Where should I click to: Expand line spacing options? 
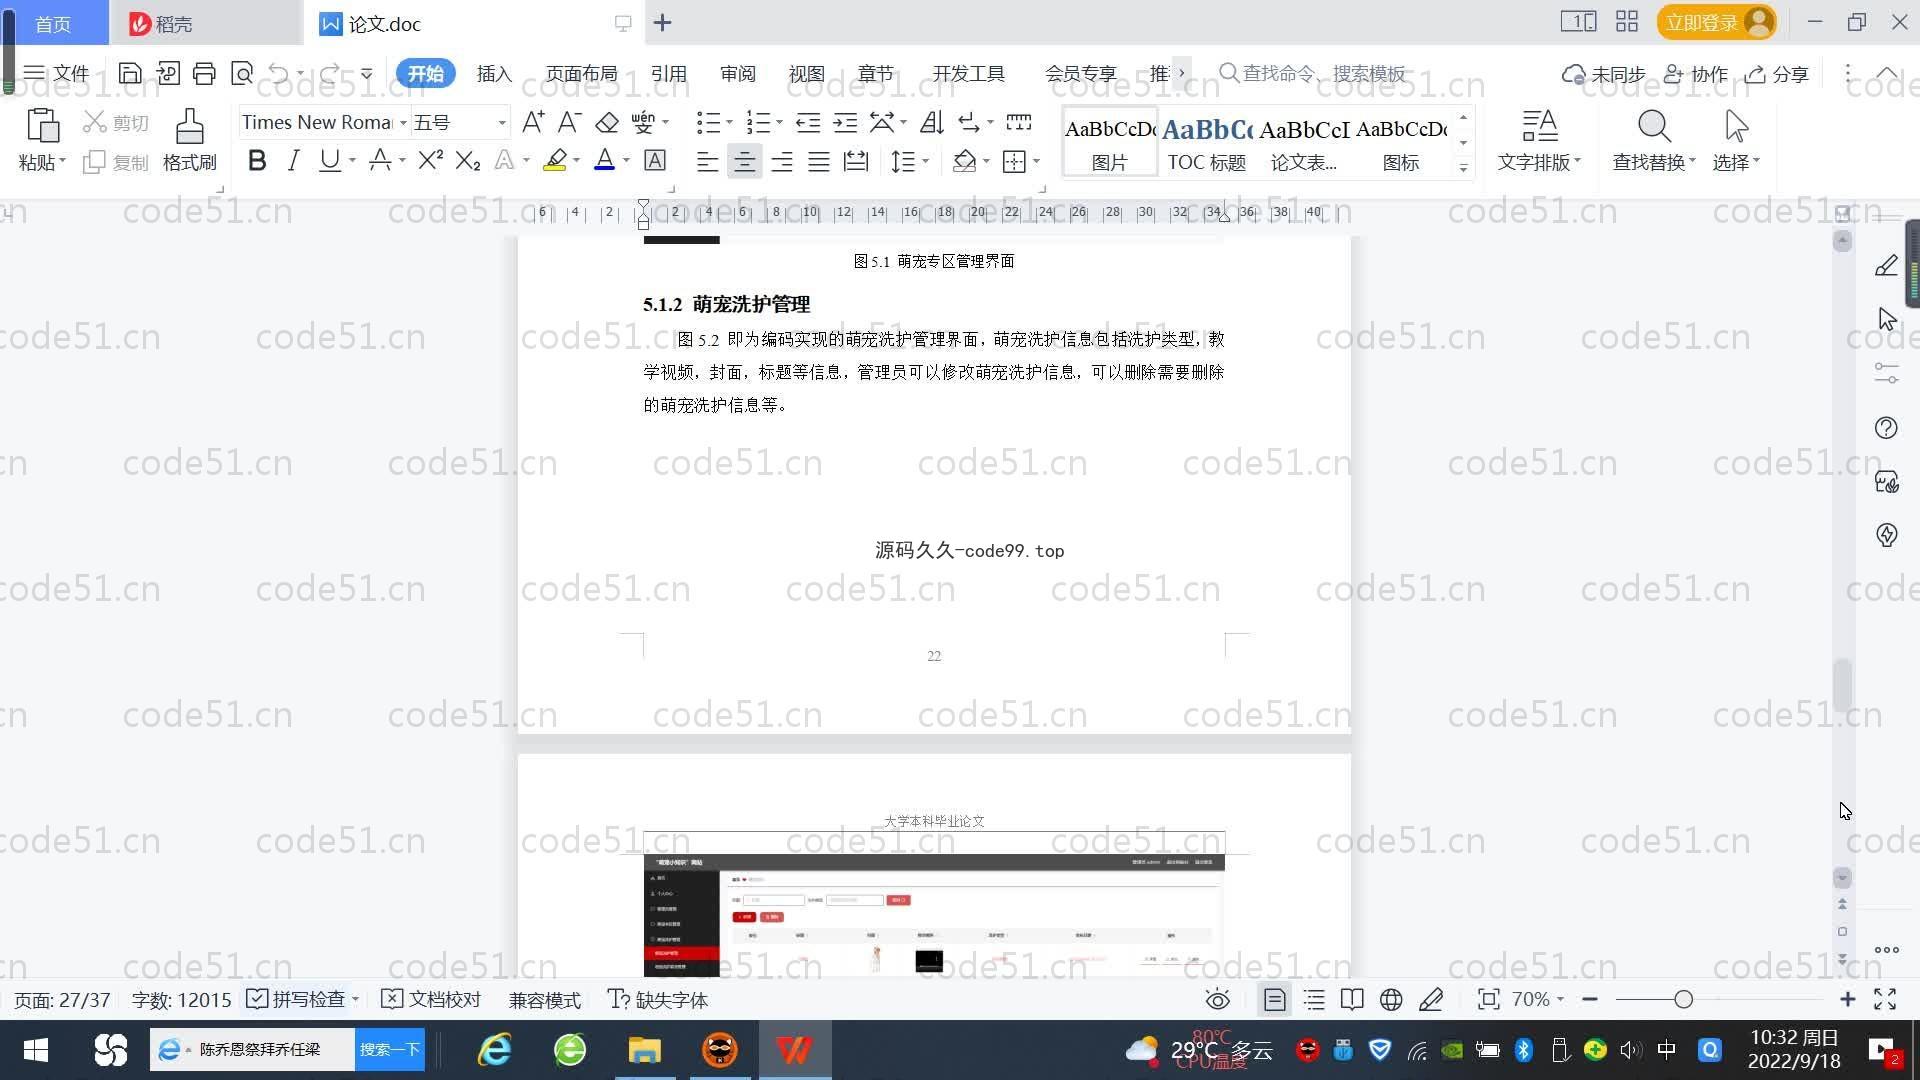point(926,161)
